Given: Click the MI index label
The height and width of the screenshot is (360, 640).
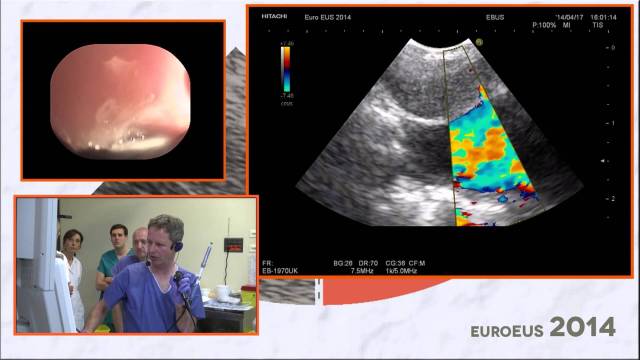Looking at the screenshot, I should (x=567, y=25).
